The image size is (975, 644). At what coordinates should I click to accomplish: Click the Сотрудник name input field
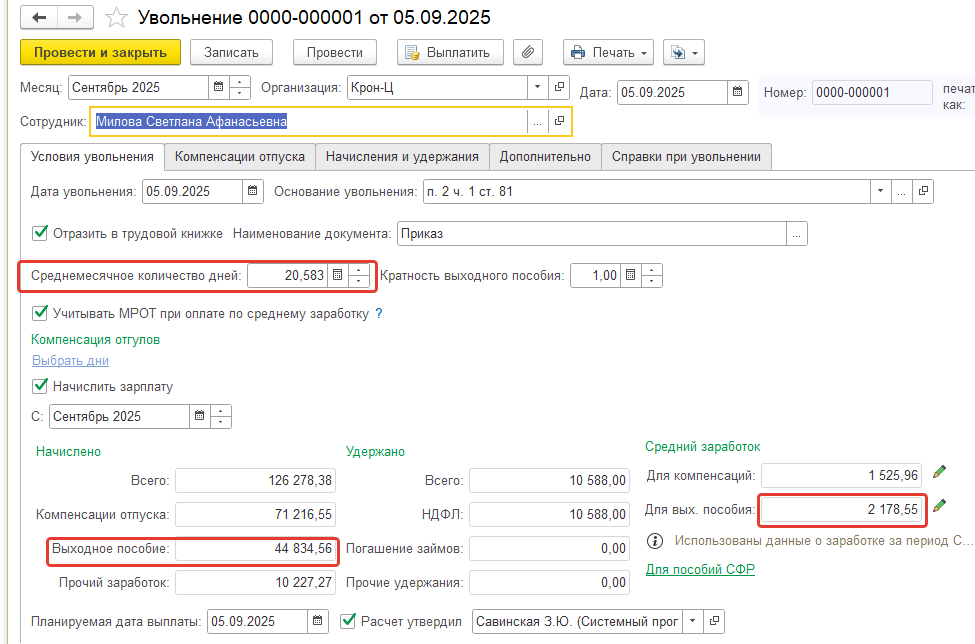pyautogui.click(x=308, y=122)
